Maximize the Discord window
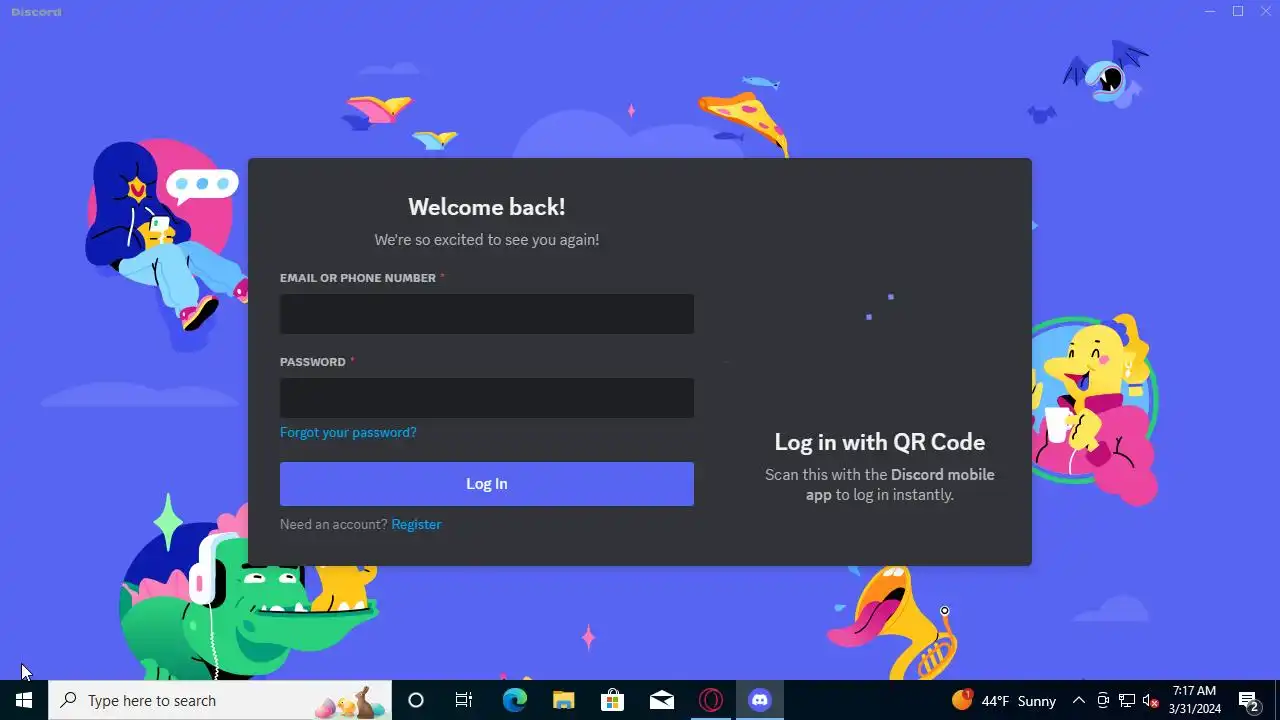This screenshot has width=1280, height=720. coord(1238,11)
